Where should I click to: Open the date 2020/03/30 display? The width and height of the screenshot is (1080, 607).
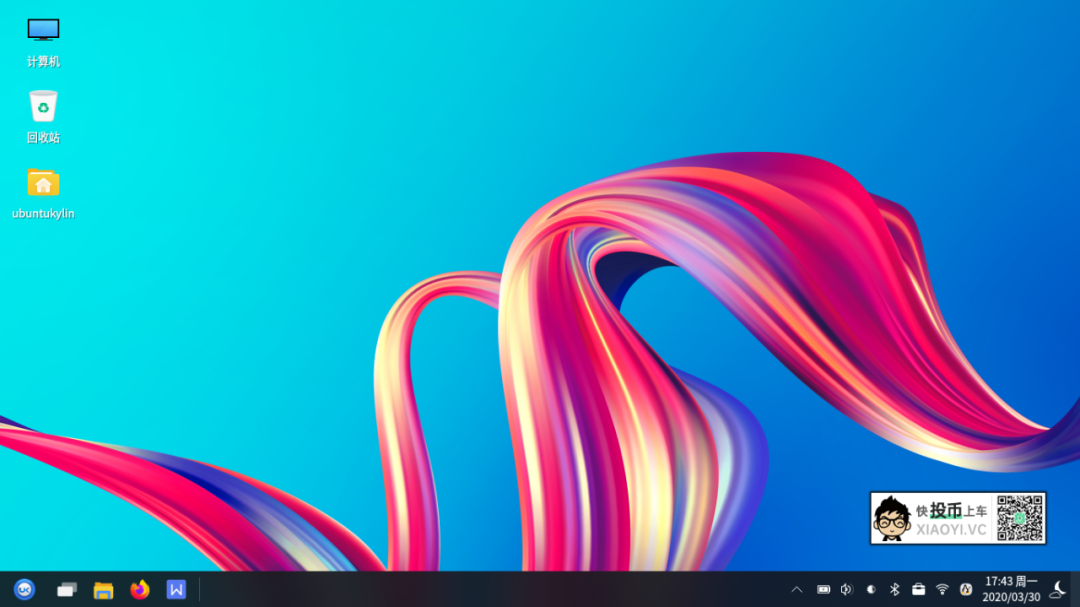click(x=1005, y=596)
